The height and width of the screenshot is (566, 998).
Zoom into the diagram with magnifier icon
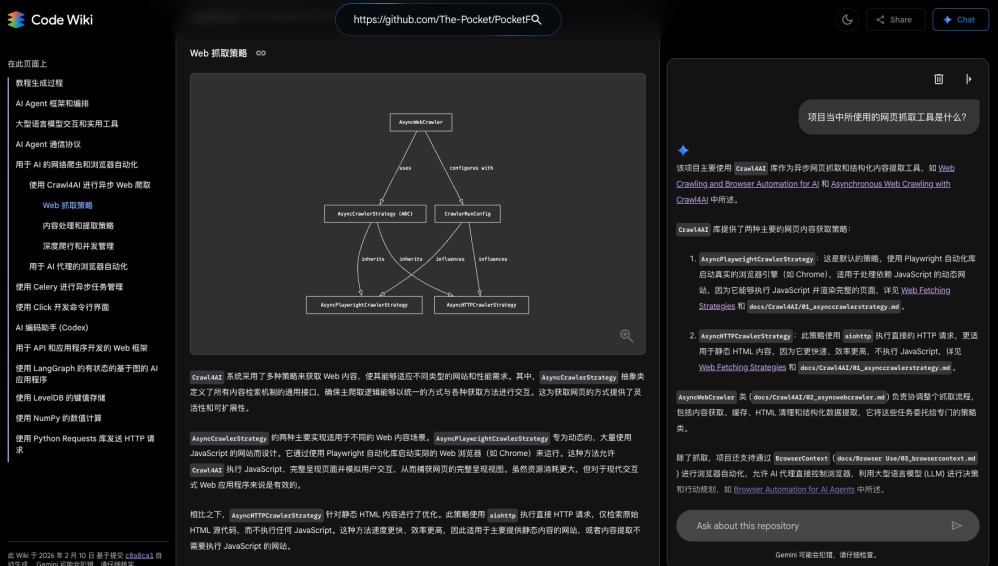pos(626,336)
